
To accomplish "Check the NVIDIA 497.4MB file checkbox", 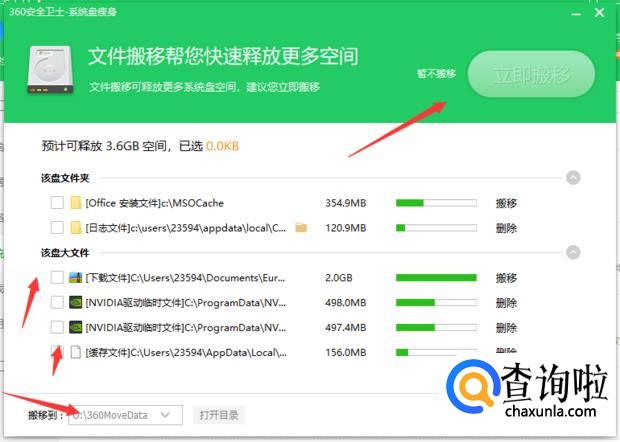I will tap(57, 327).
